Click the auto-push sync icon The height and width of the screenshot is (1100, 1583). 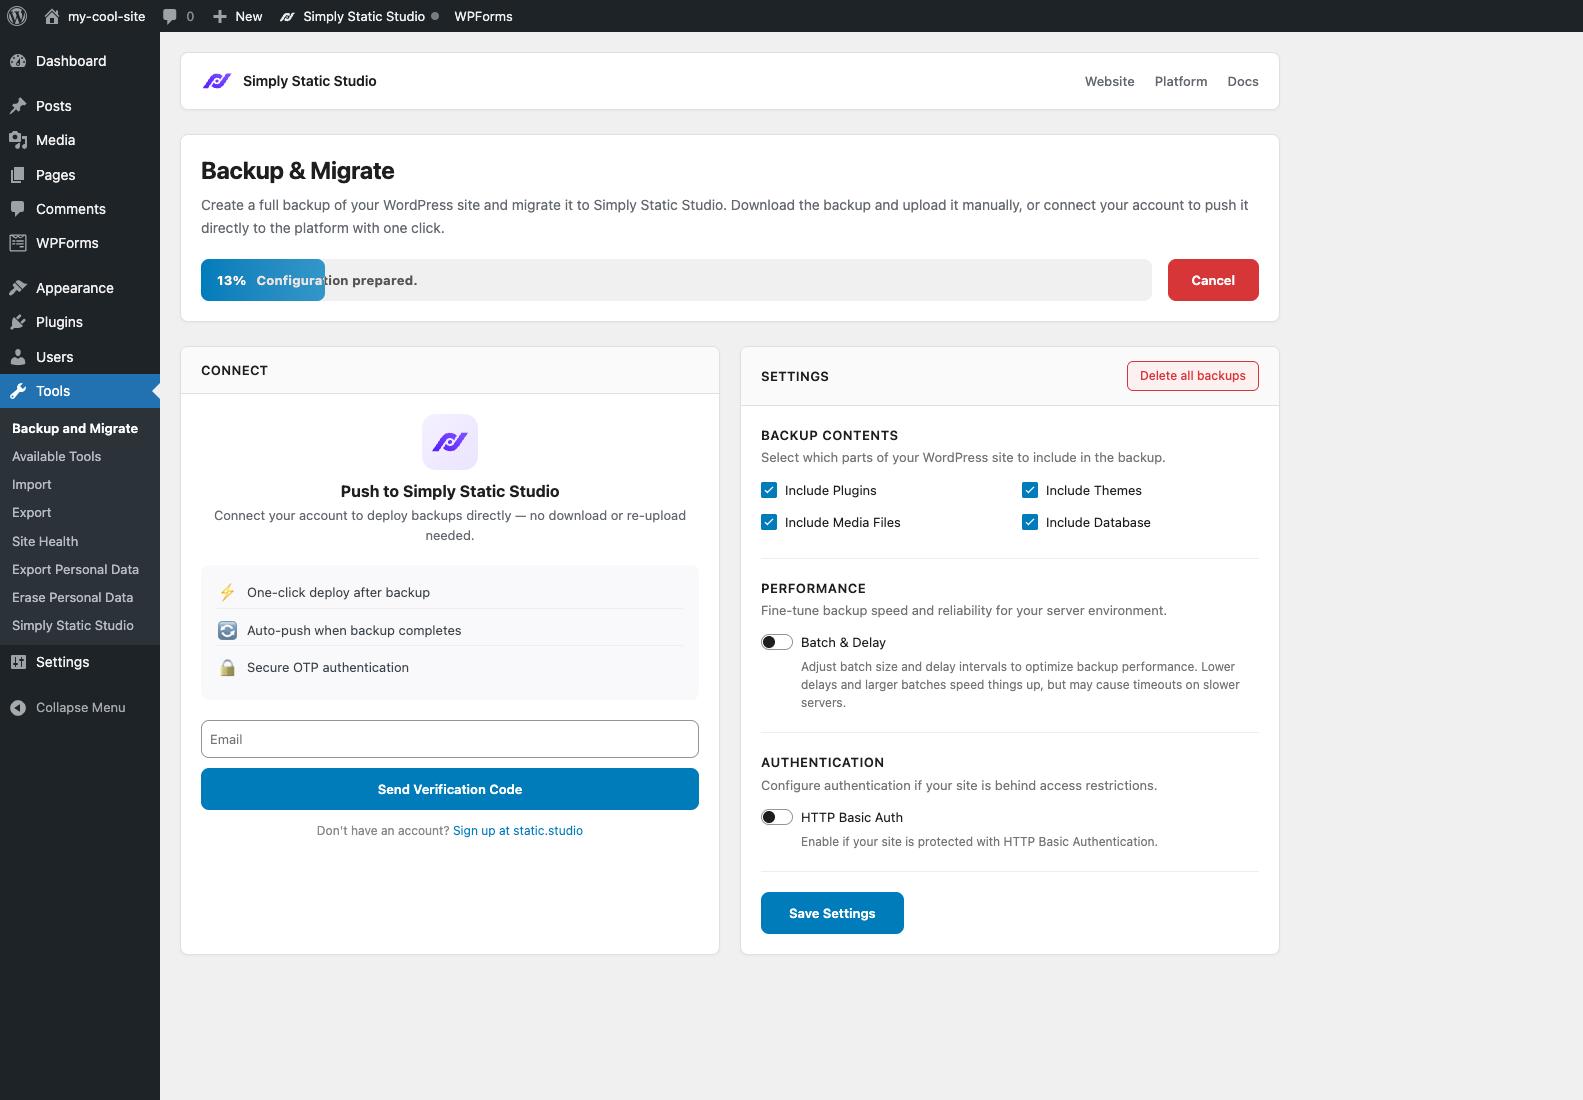pos(228,630)
